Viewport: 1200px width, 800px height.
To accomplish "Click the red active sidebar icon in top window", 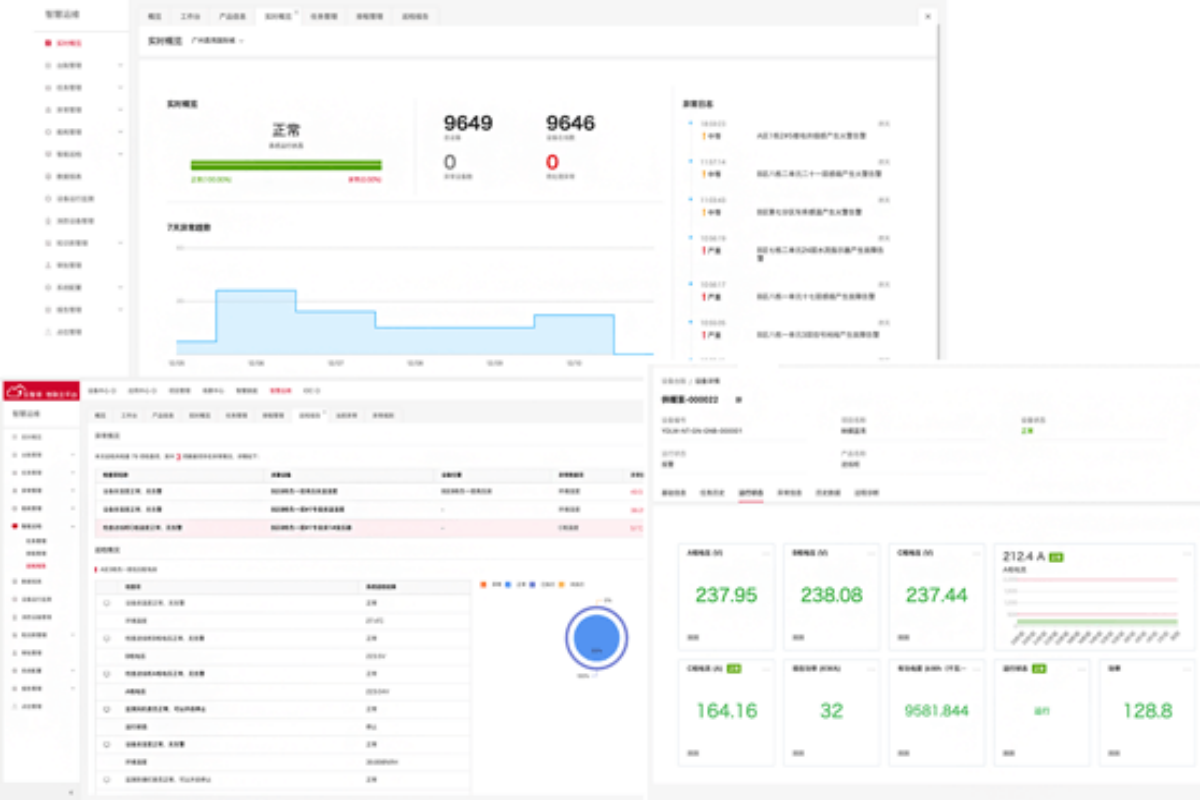I will click(48, 43).
